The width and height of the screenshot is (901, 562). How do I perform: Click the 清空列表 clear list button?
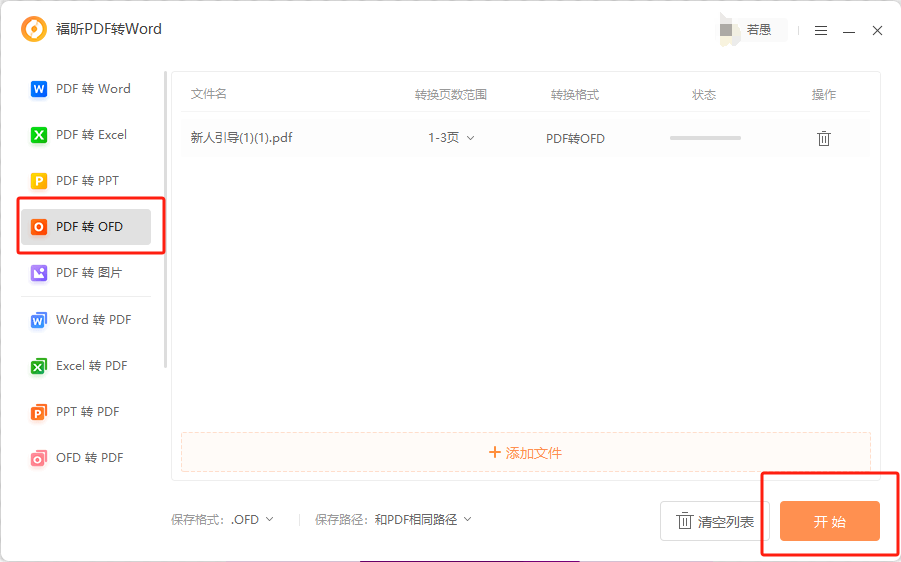[x=715, y=521]
